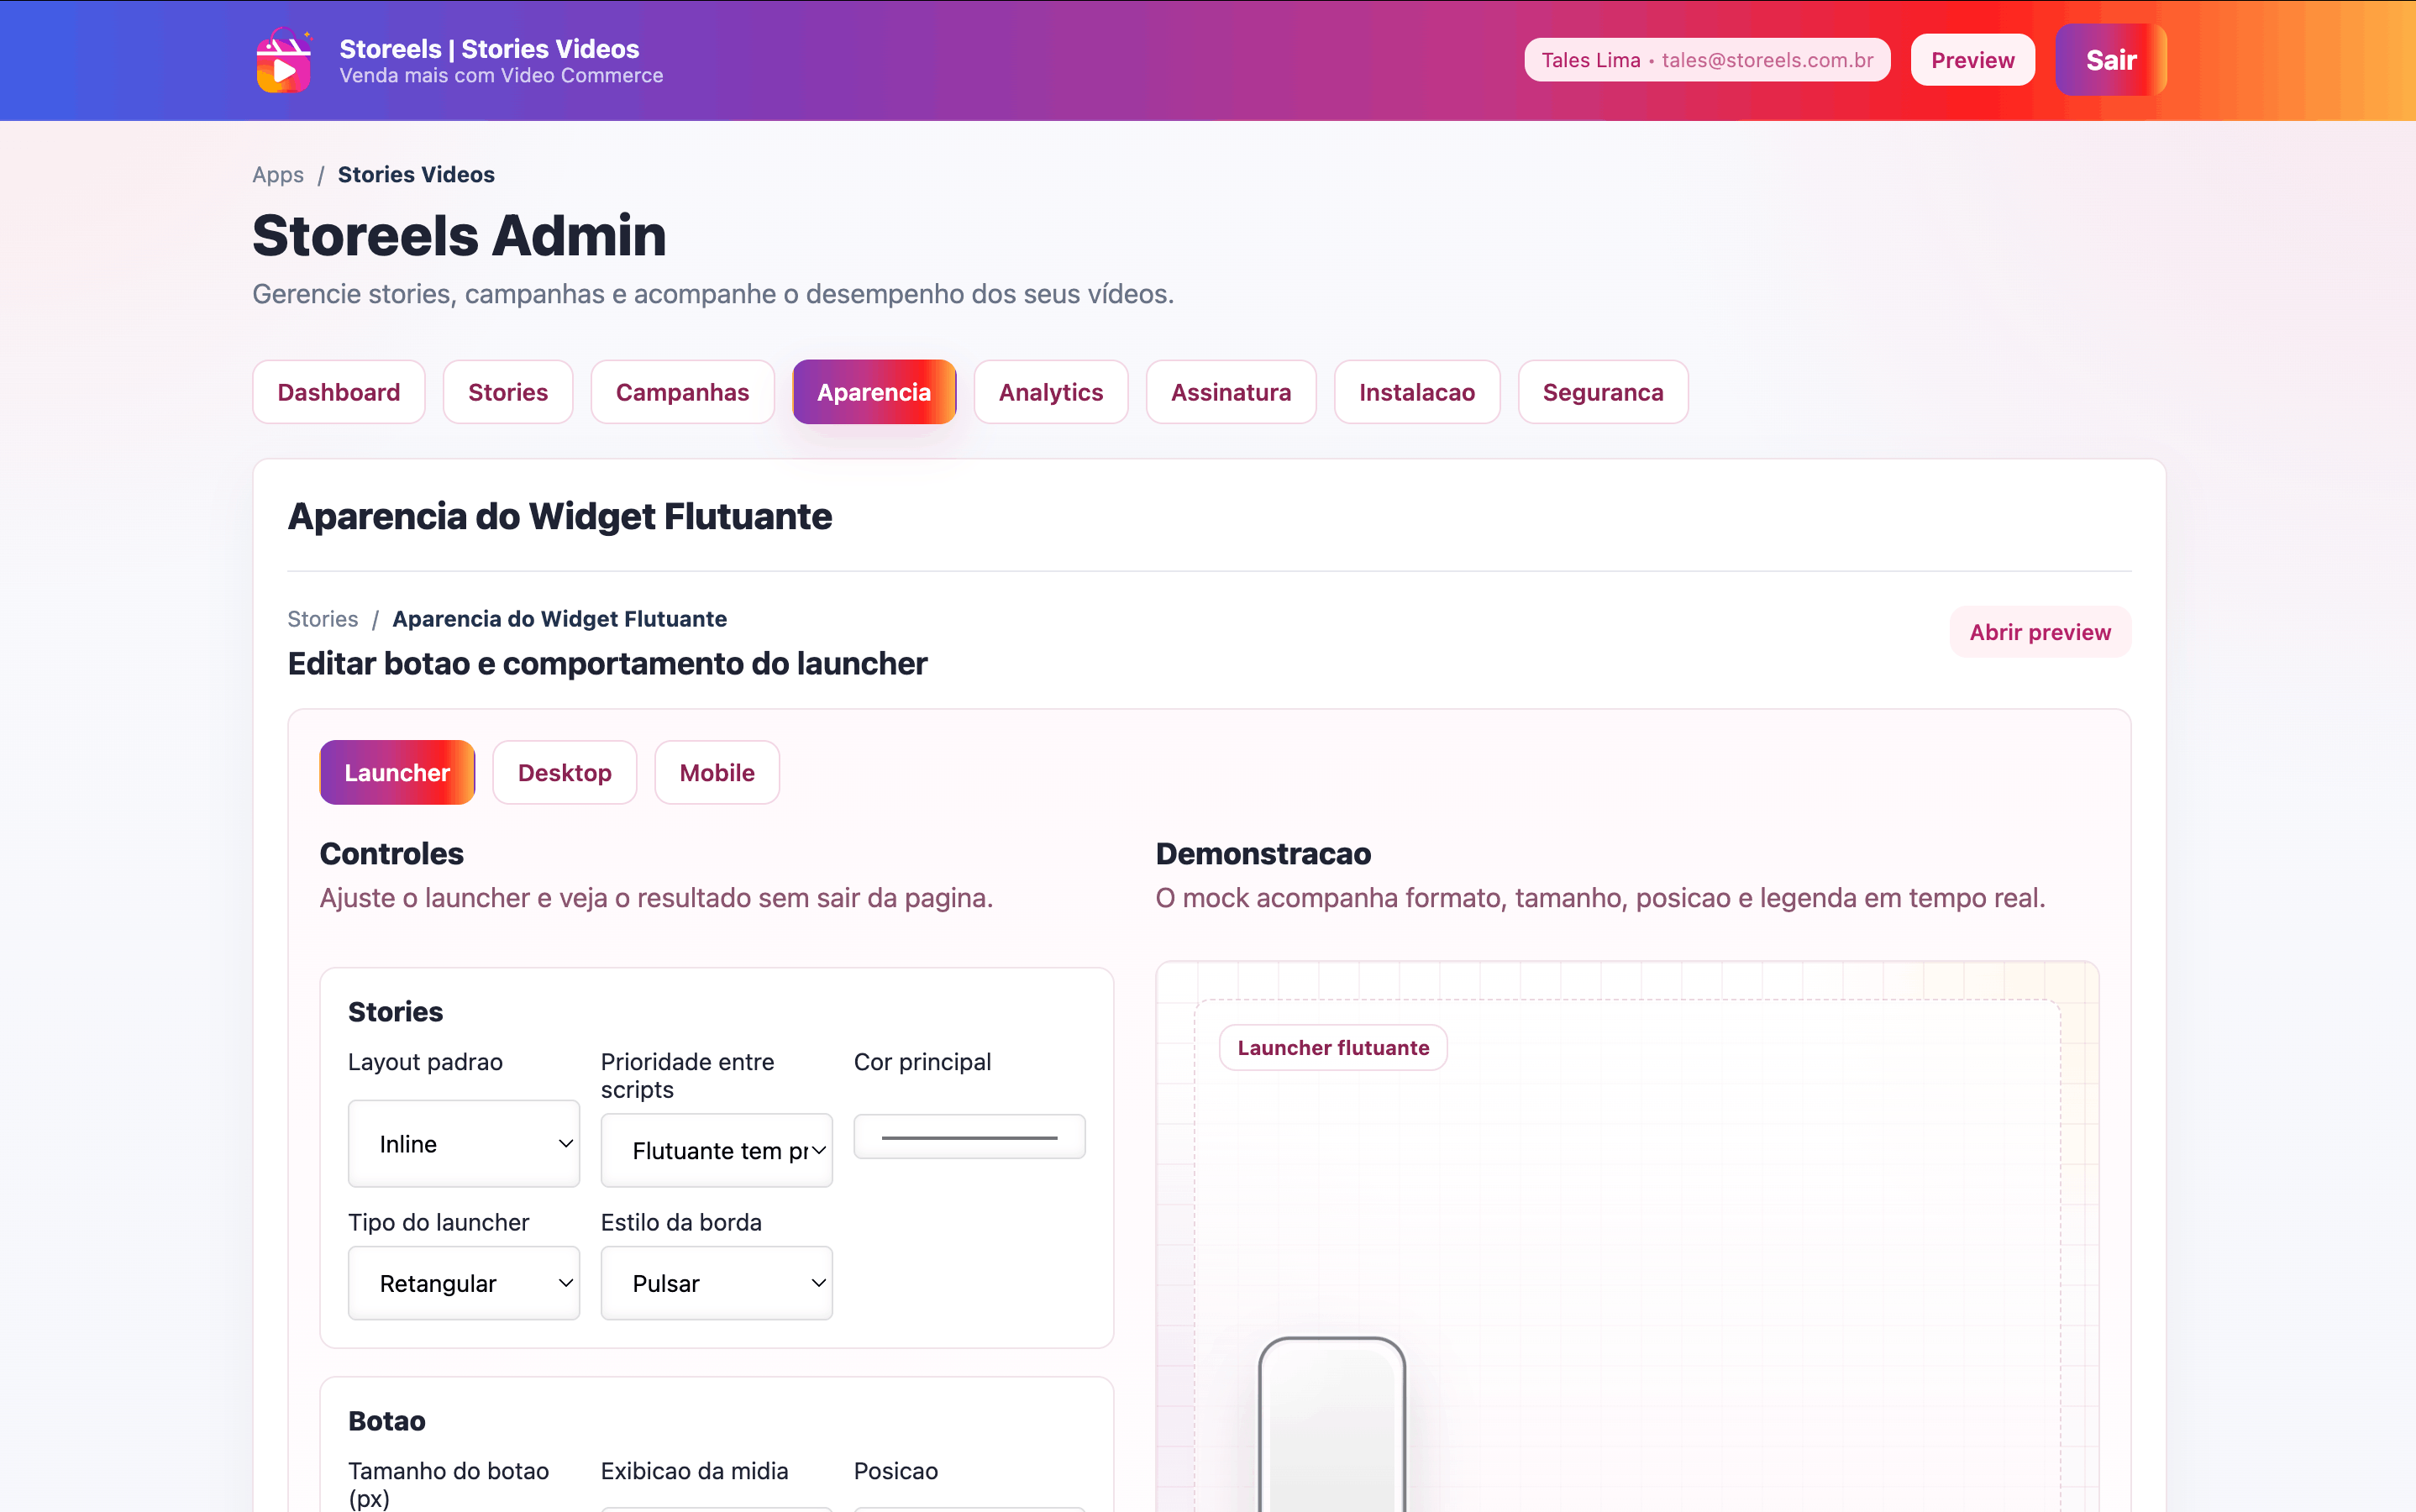This screenshot has height=1512, width=2416.
Task: Click the Cor principal field
Action: 968,1136
